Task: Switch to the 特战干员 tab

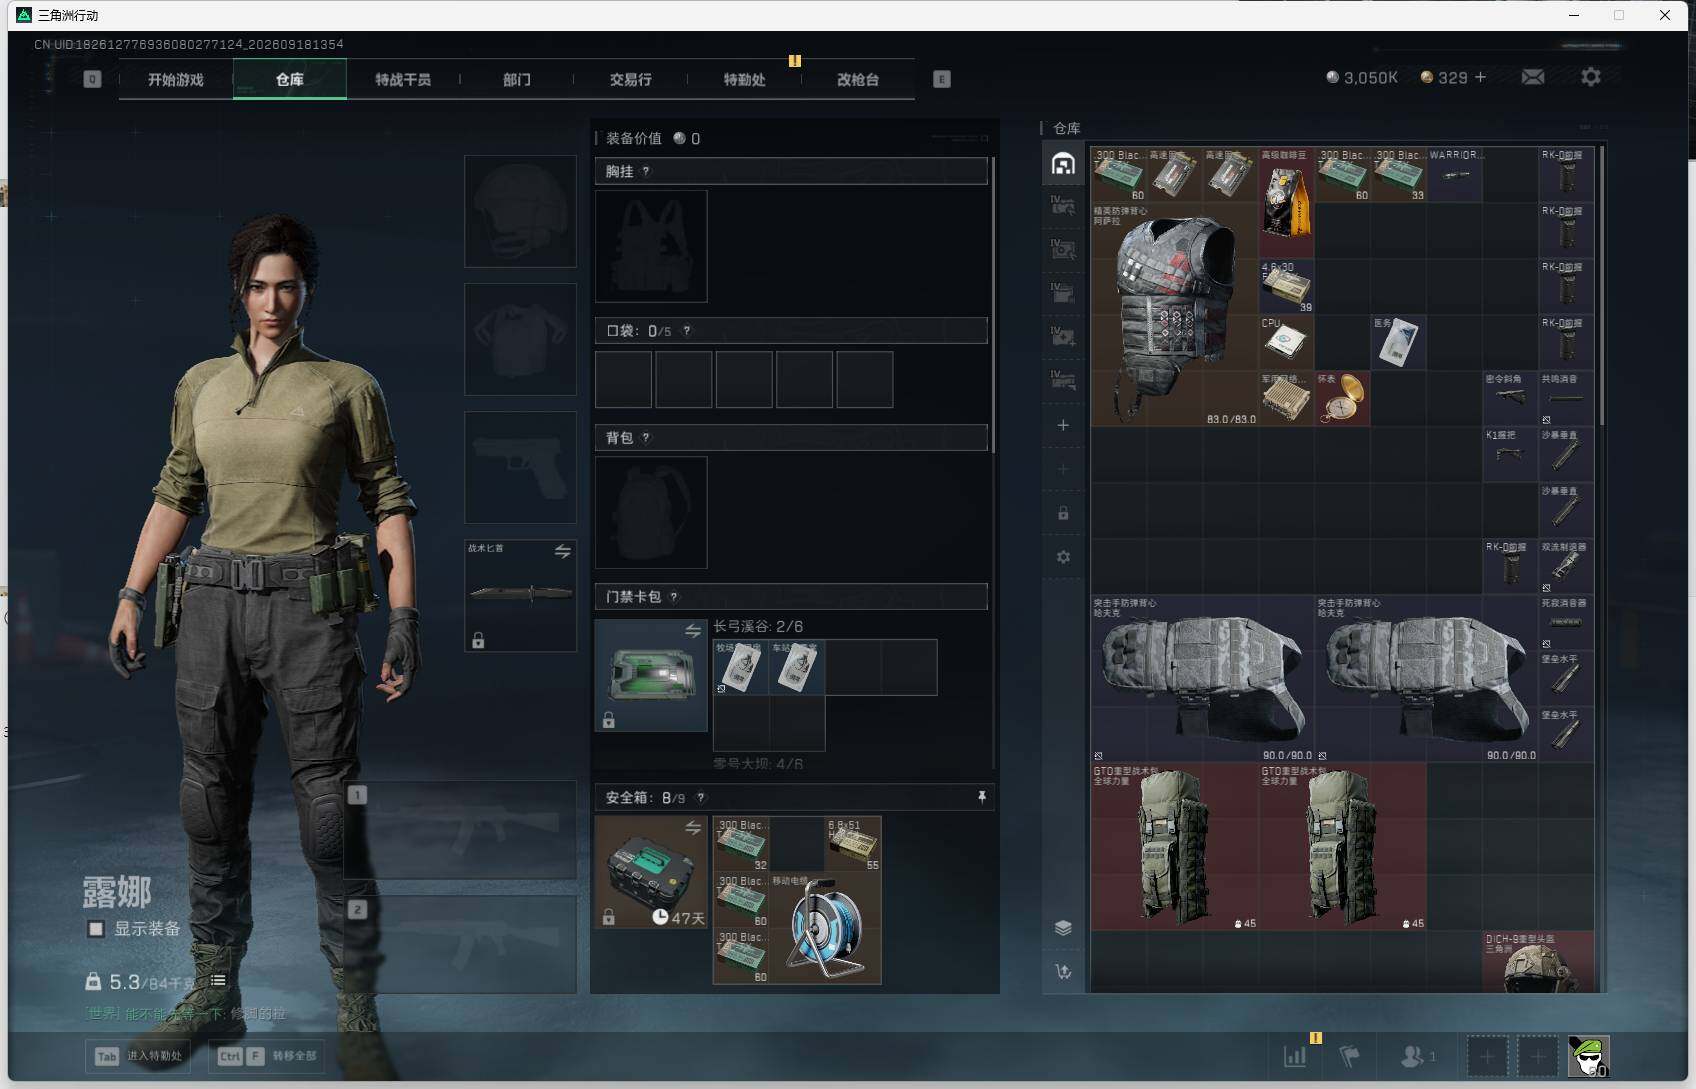Action: 403,79
